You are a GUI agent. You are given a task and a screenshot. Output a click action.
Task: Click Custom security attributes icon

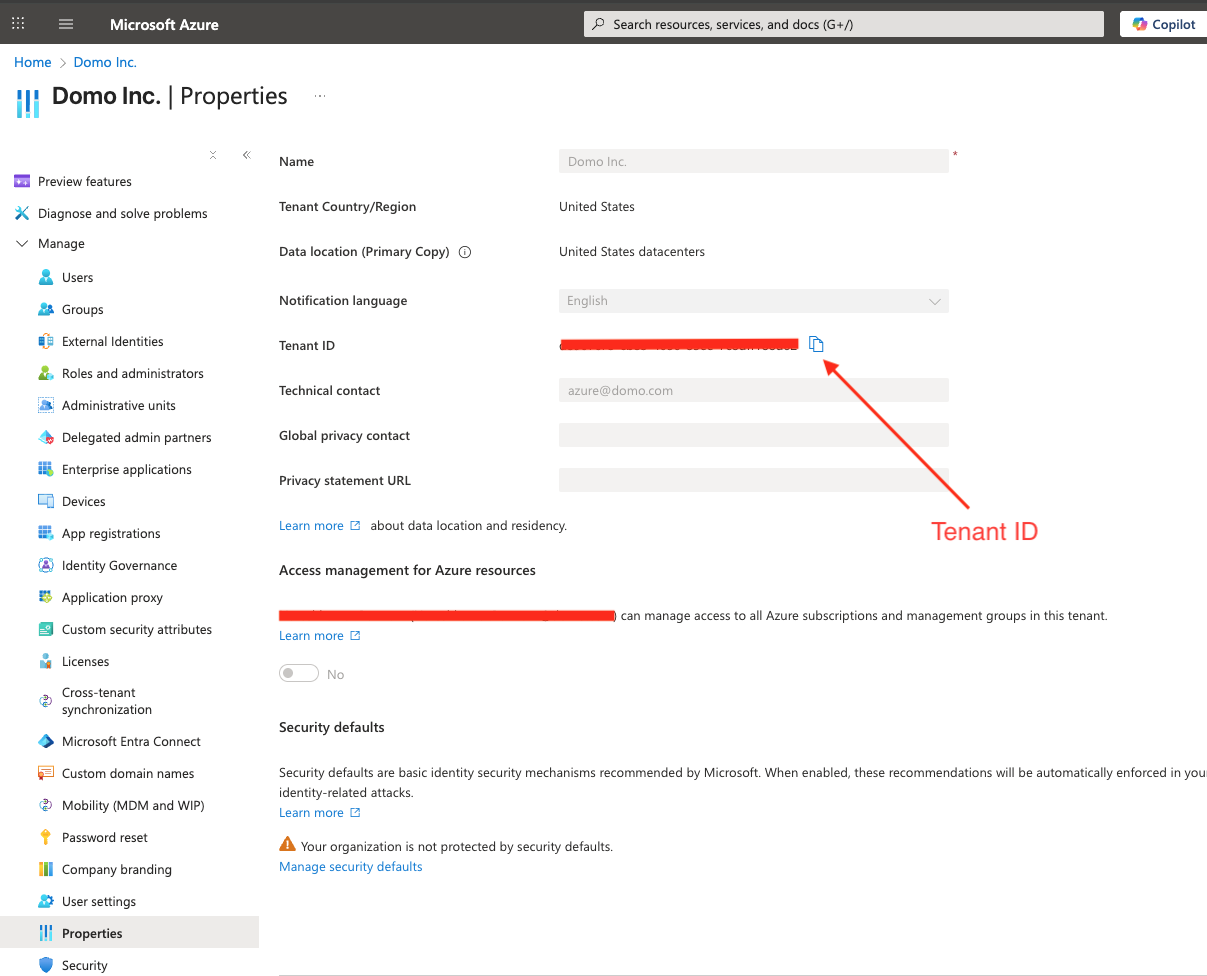click(46, 629)
